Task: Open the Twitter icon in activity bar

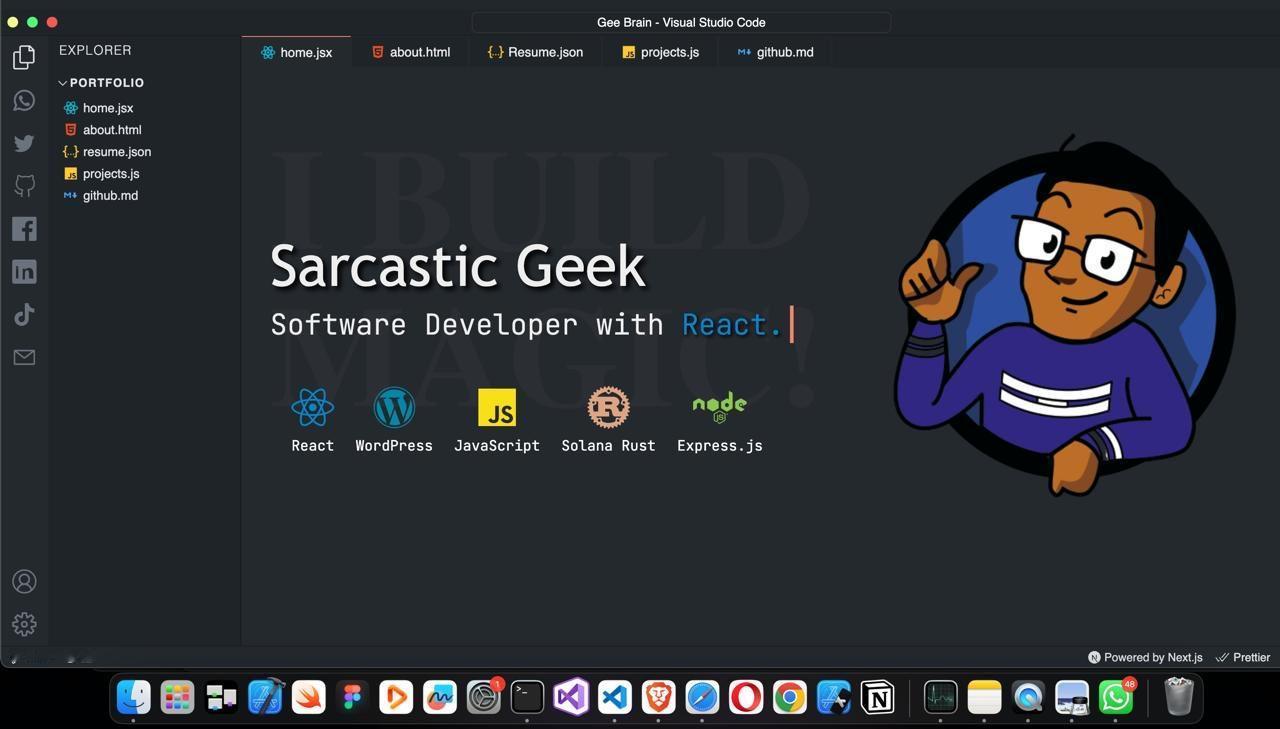Action: pyautogui.click(x=24, y=143)
